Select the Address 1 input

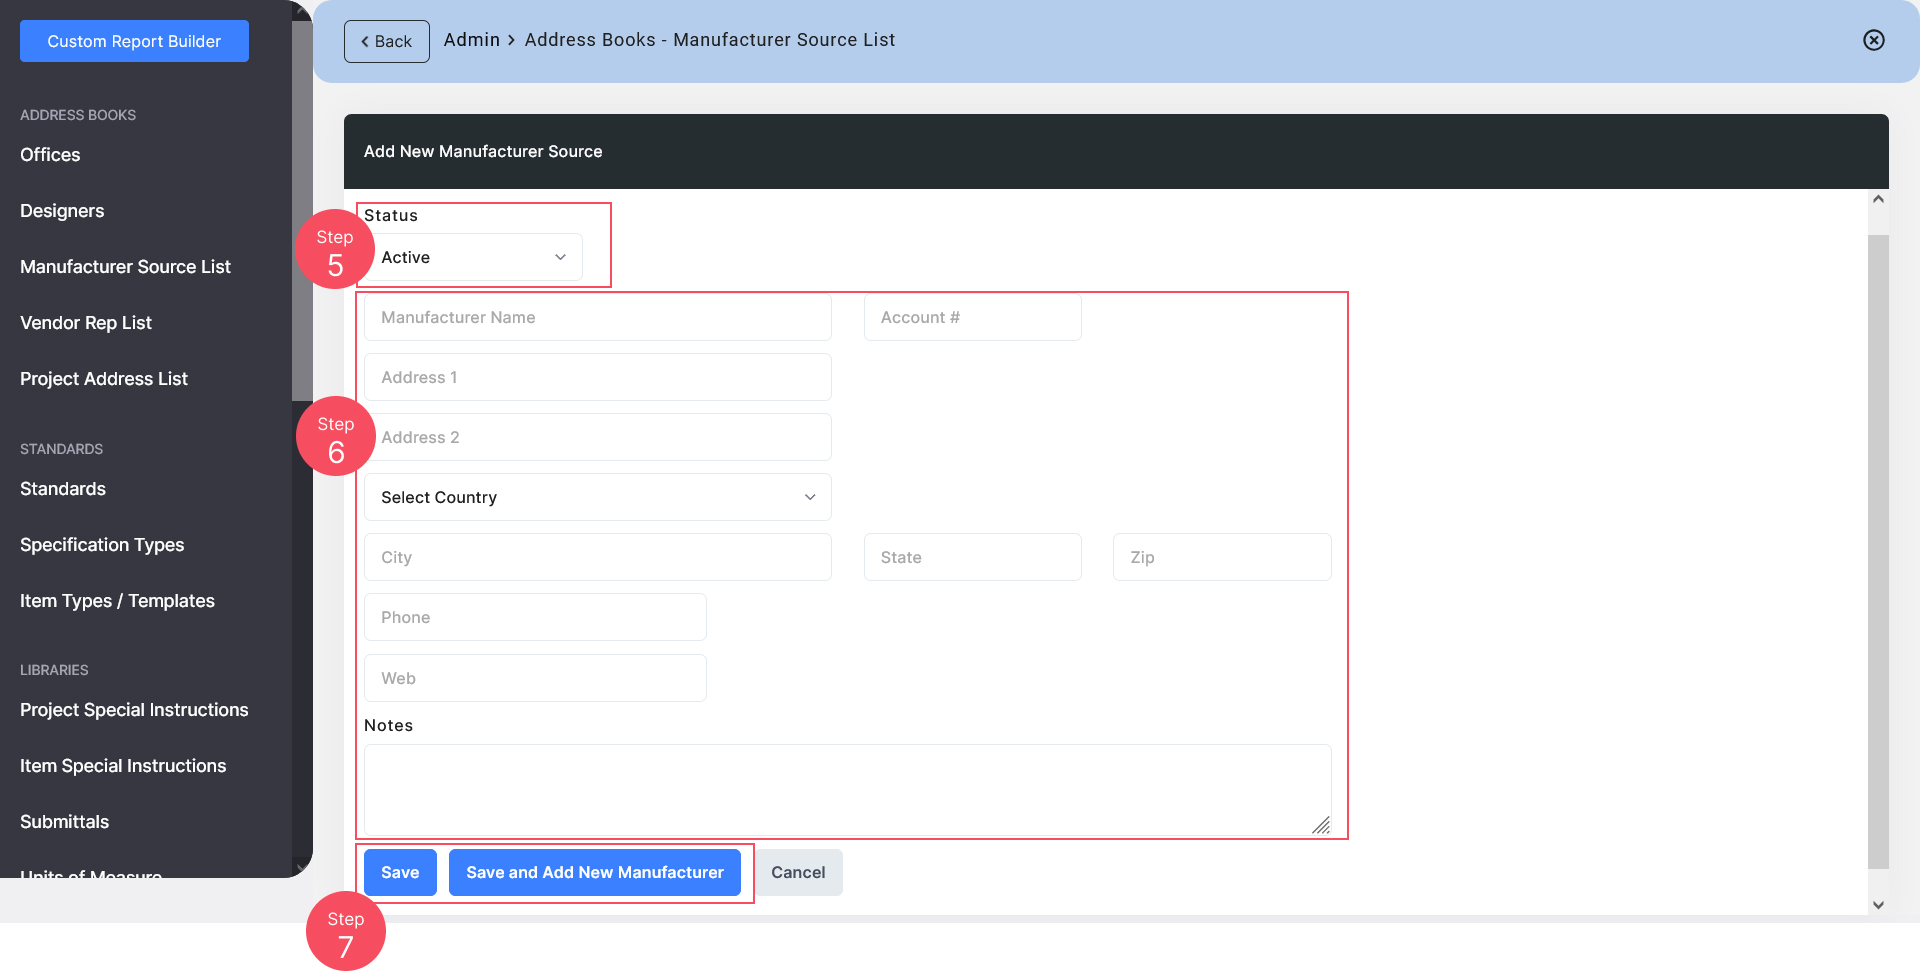click(598, 377)
